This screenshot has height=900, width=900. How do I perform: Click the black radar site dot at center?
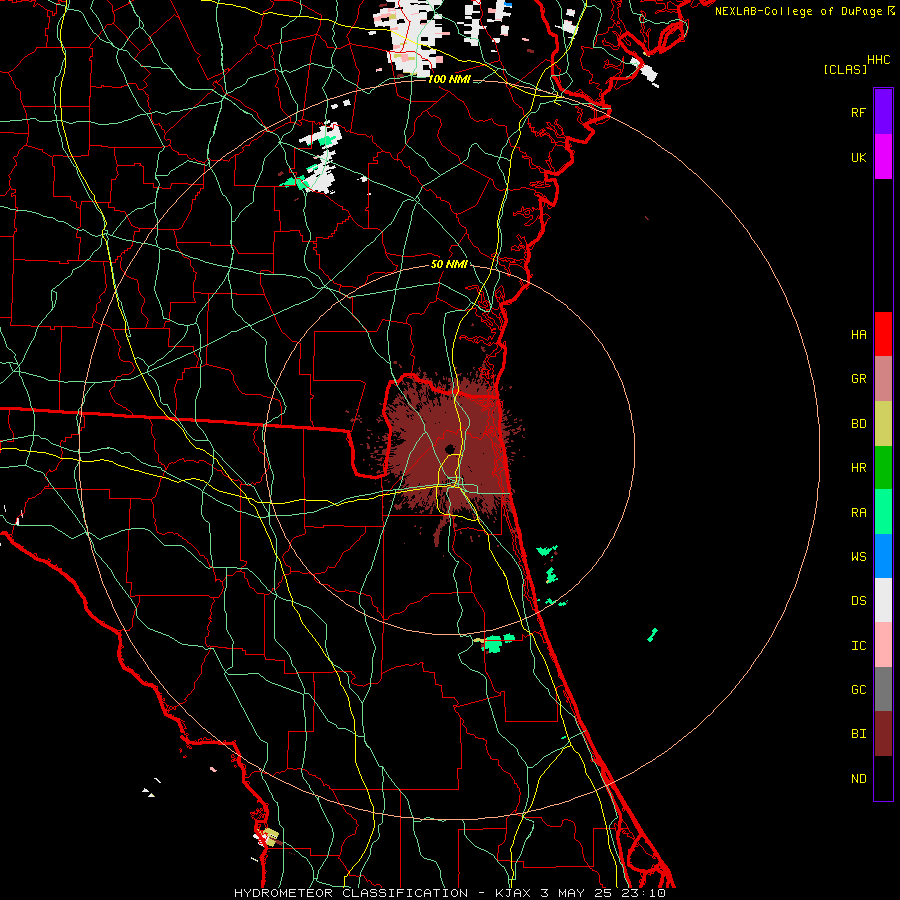pos(449,448)
